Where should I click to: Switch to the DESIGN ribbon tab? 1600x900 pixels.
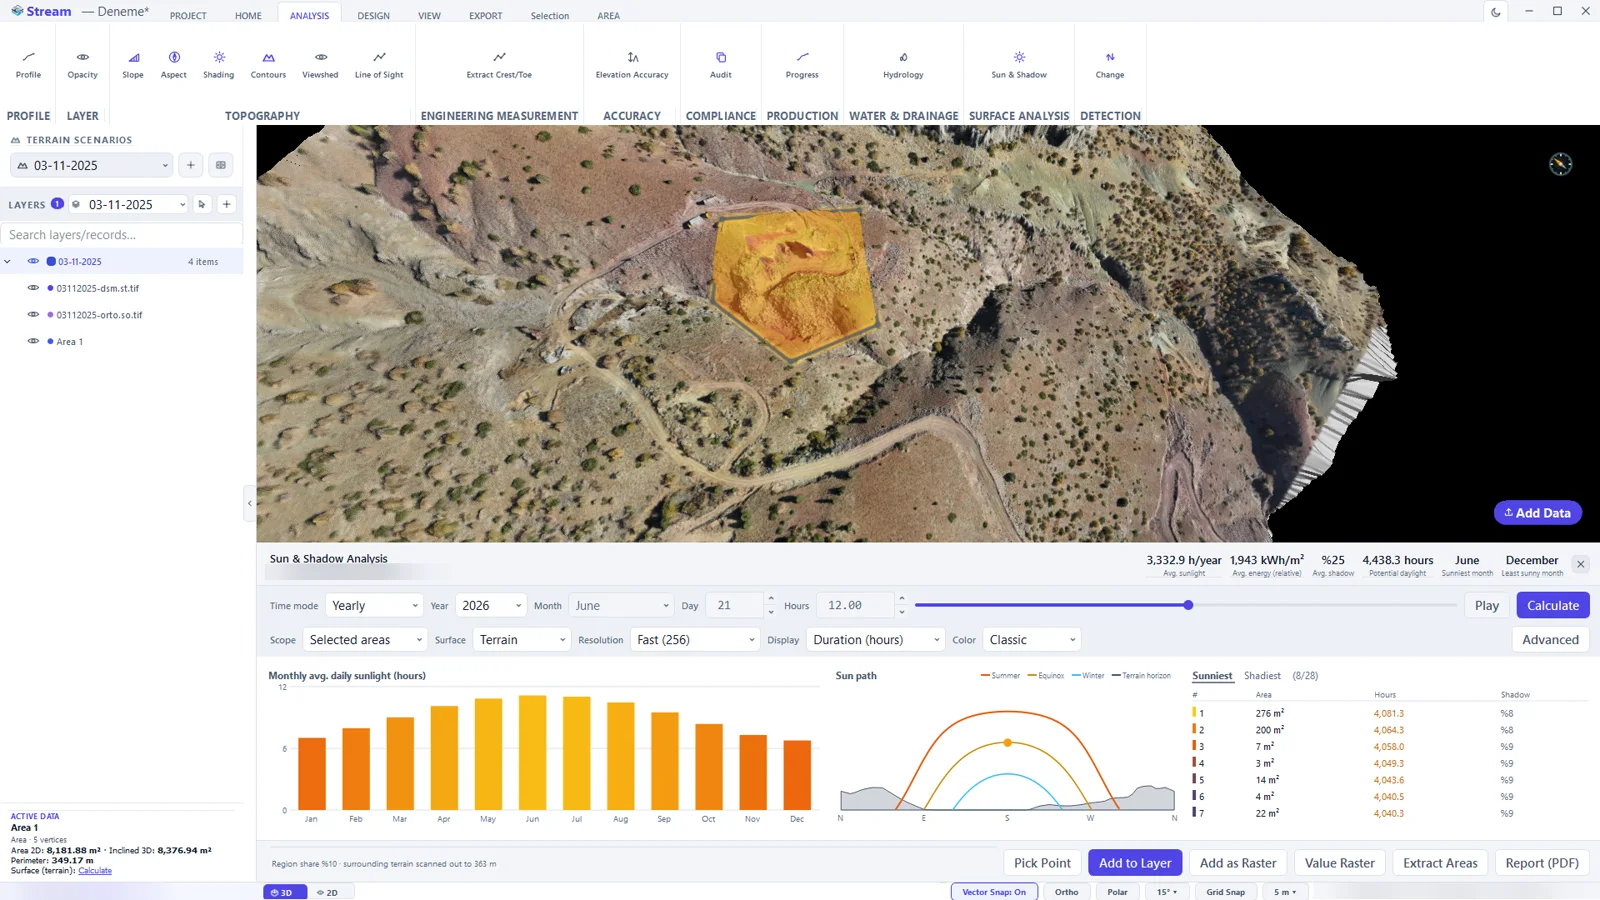coord(374,16)
